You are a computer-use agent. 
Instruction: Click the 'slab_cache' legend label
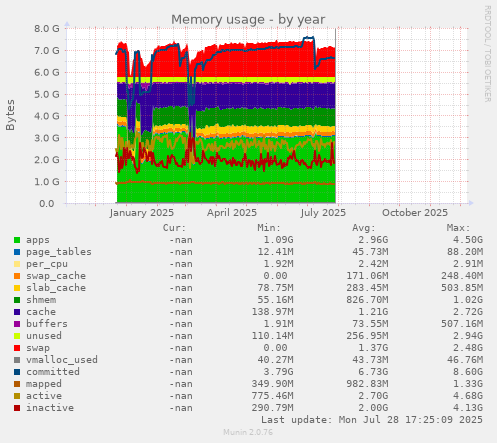(56, 288)
